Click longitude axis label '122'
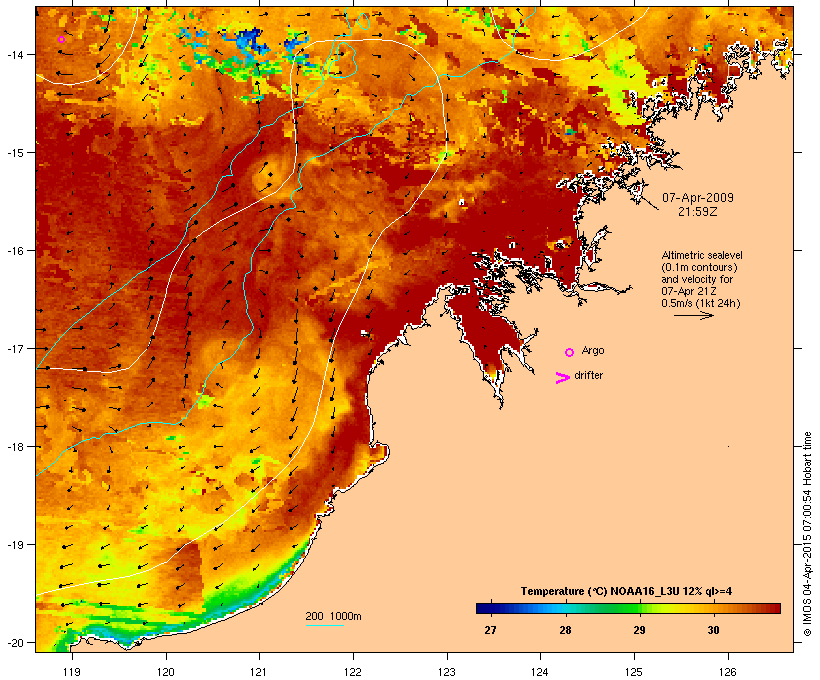 point(353,672)
